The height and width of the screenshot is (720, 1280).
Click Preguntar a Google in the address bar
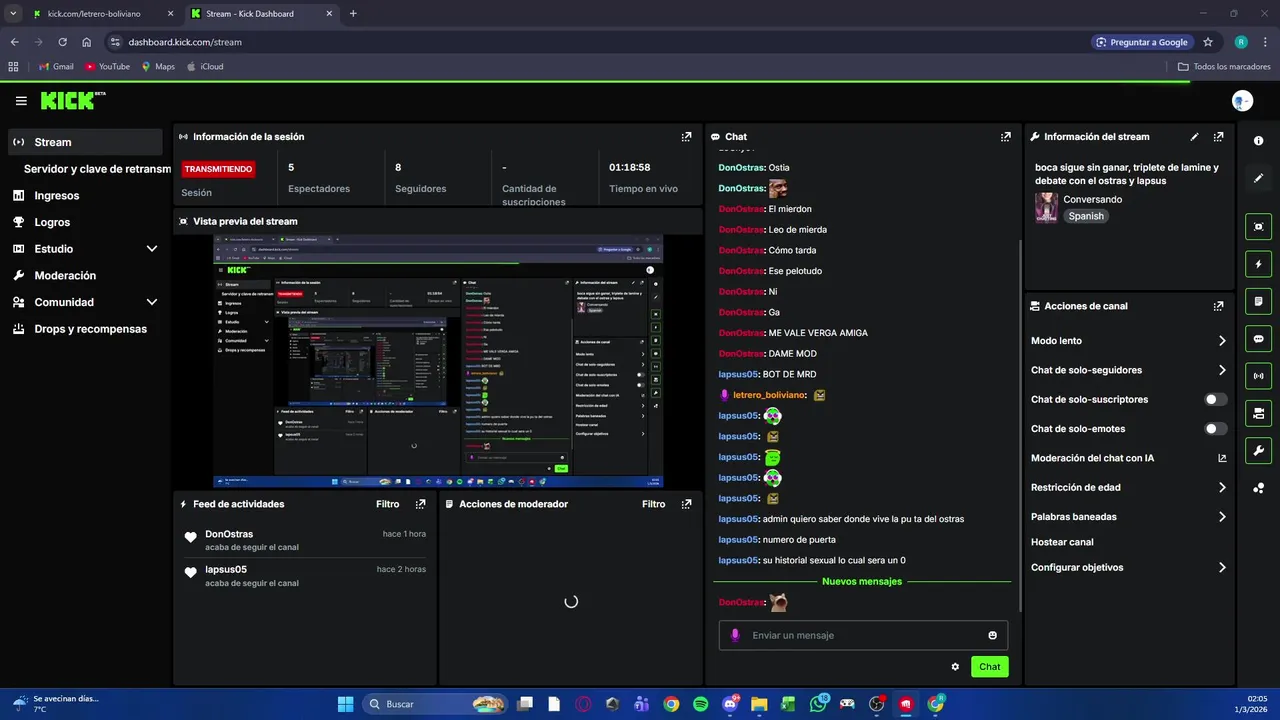(x=1141, y=42)
